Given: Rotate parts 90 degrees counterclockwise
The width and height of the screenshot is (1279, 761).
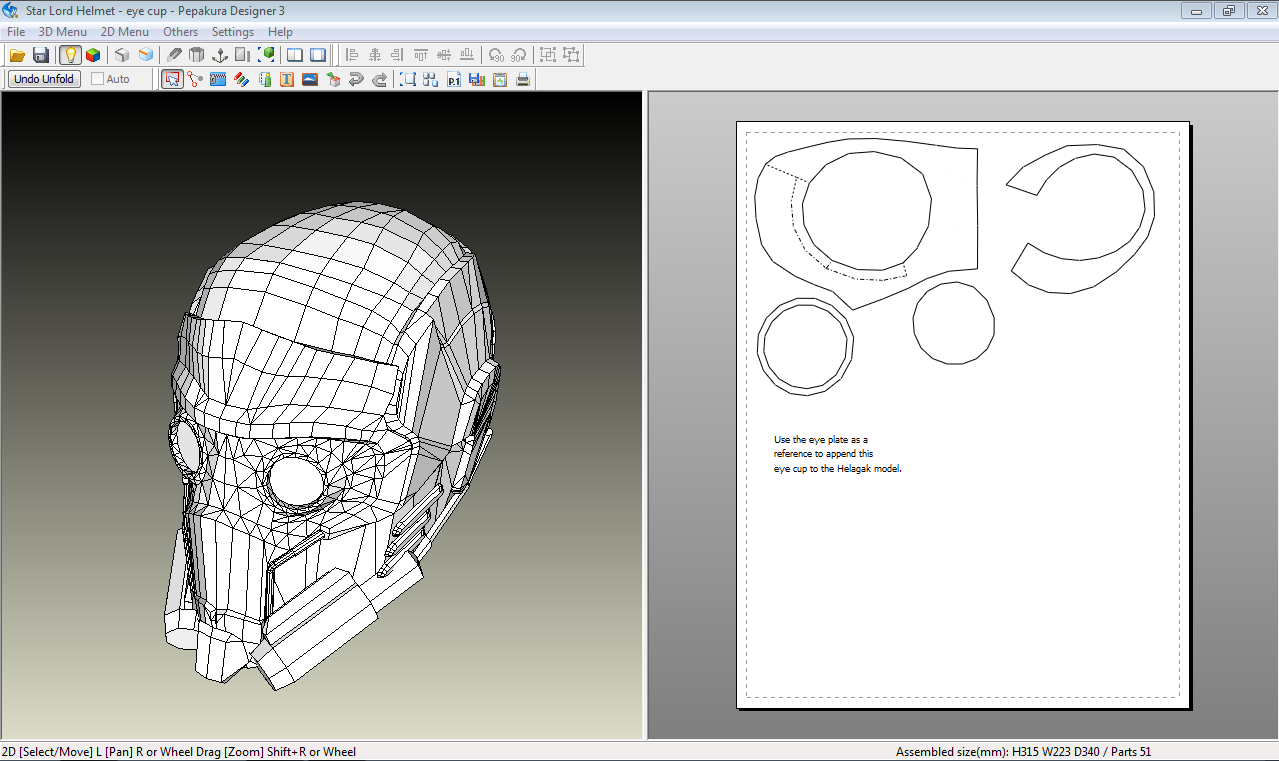Looking at the screenshot, I should (x=495, y=55).
